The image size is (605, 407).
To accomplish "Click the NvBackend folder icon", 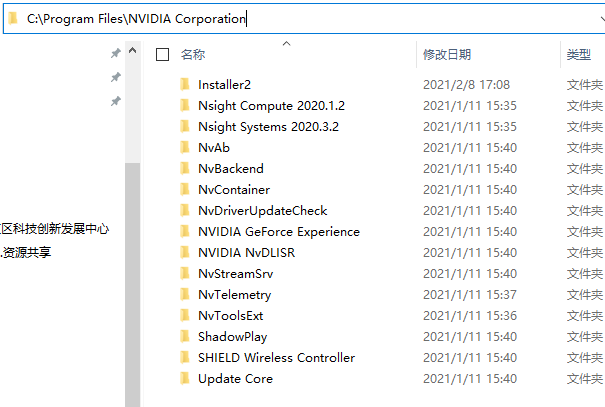I will pyautogui.click(x=185, y=168).
